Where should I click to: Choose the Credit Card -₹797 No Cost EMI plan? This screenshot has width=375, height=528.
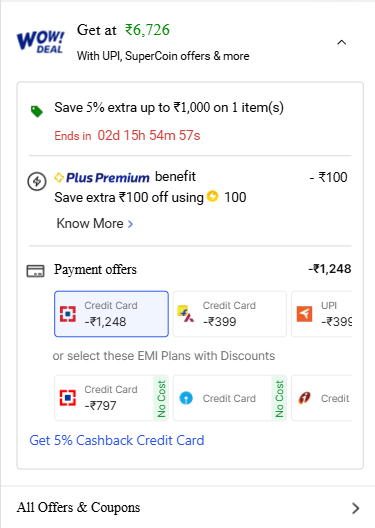pyautogui.click(x=111, y=398)
